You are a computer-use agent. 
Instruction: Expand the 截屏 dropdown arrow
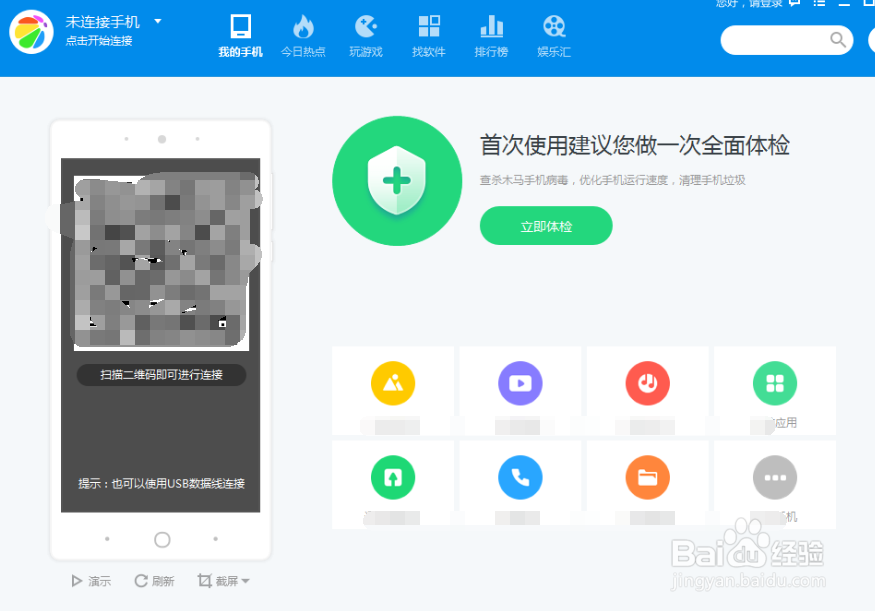click(x=246, y=581)
